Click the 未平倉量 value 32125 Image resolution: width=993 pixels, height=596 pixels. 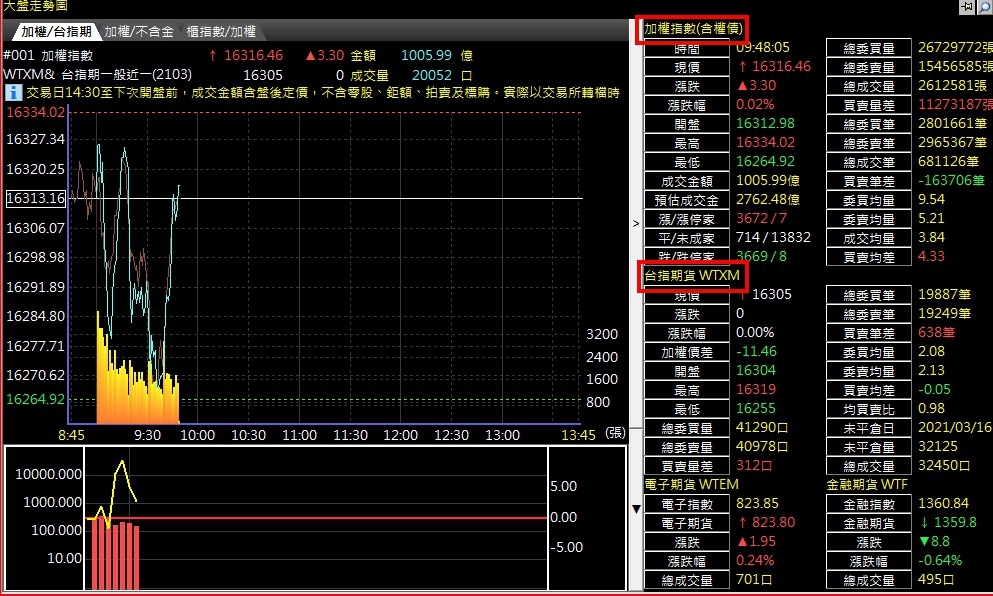[937, 447]
